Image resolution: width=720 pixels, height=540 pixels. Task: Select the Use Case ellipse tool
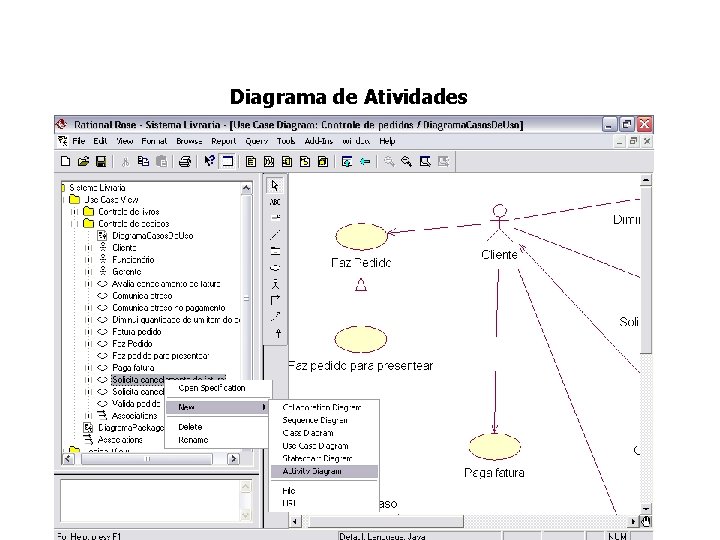point(275,268)
